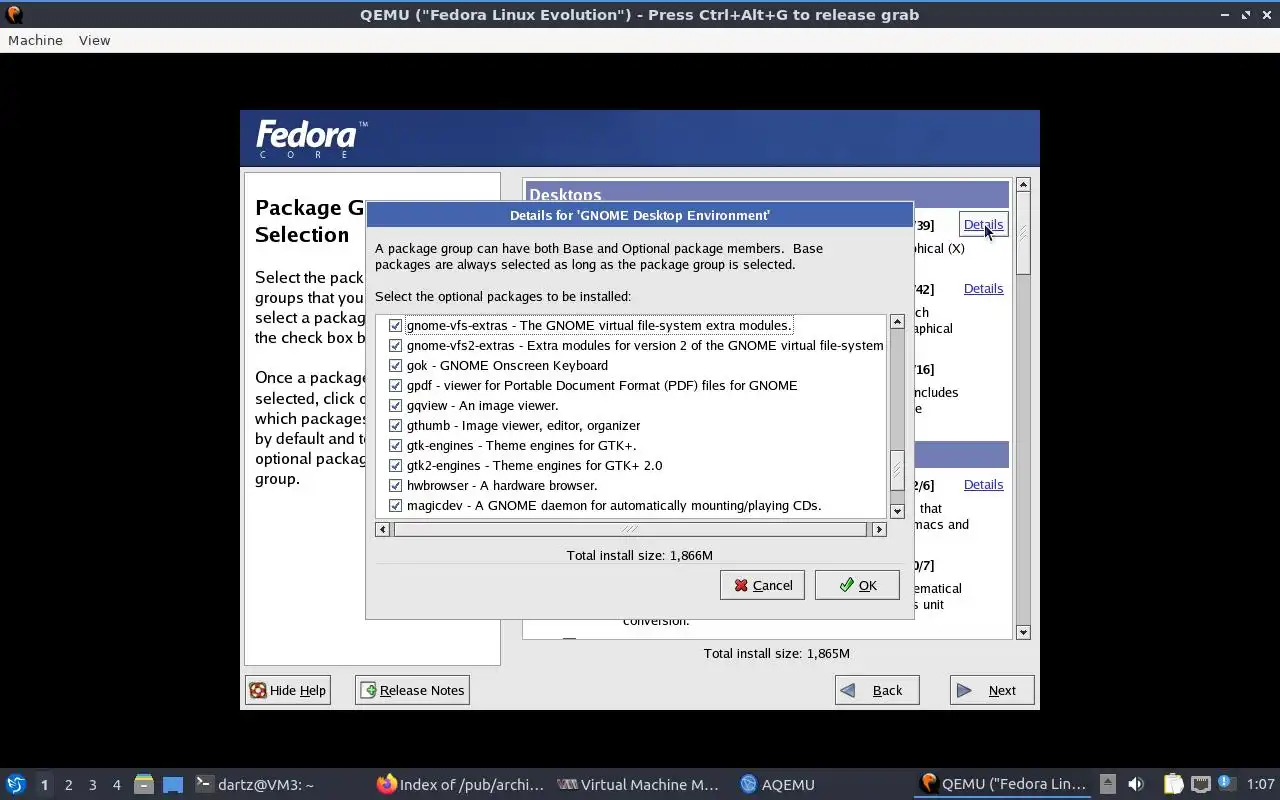
Task: Toggle the magicdev package checkbox
Action: [395, 506]
